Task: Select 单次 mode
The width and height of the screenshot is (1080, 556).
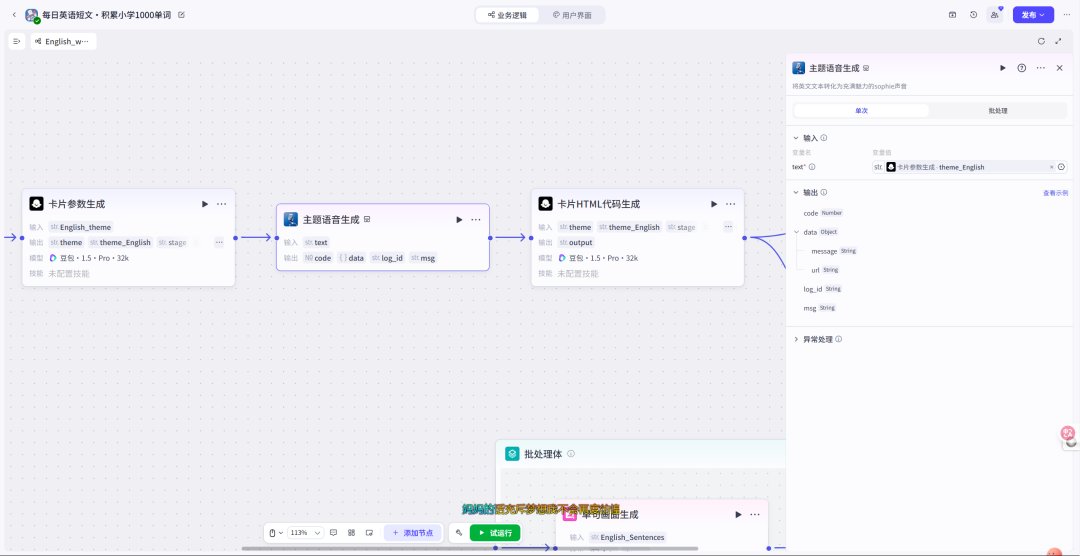Action: (x=861, y=111)
